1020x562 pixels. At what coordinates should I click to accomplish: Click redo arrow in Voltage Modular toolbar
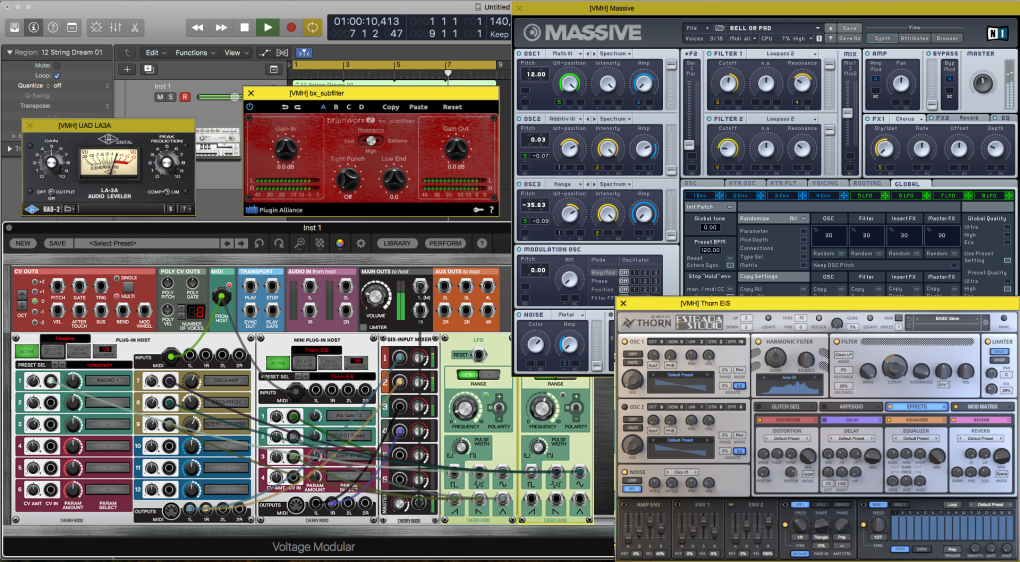[279, 243]
